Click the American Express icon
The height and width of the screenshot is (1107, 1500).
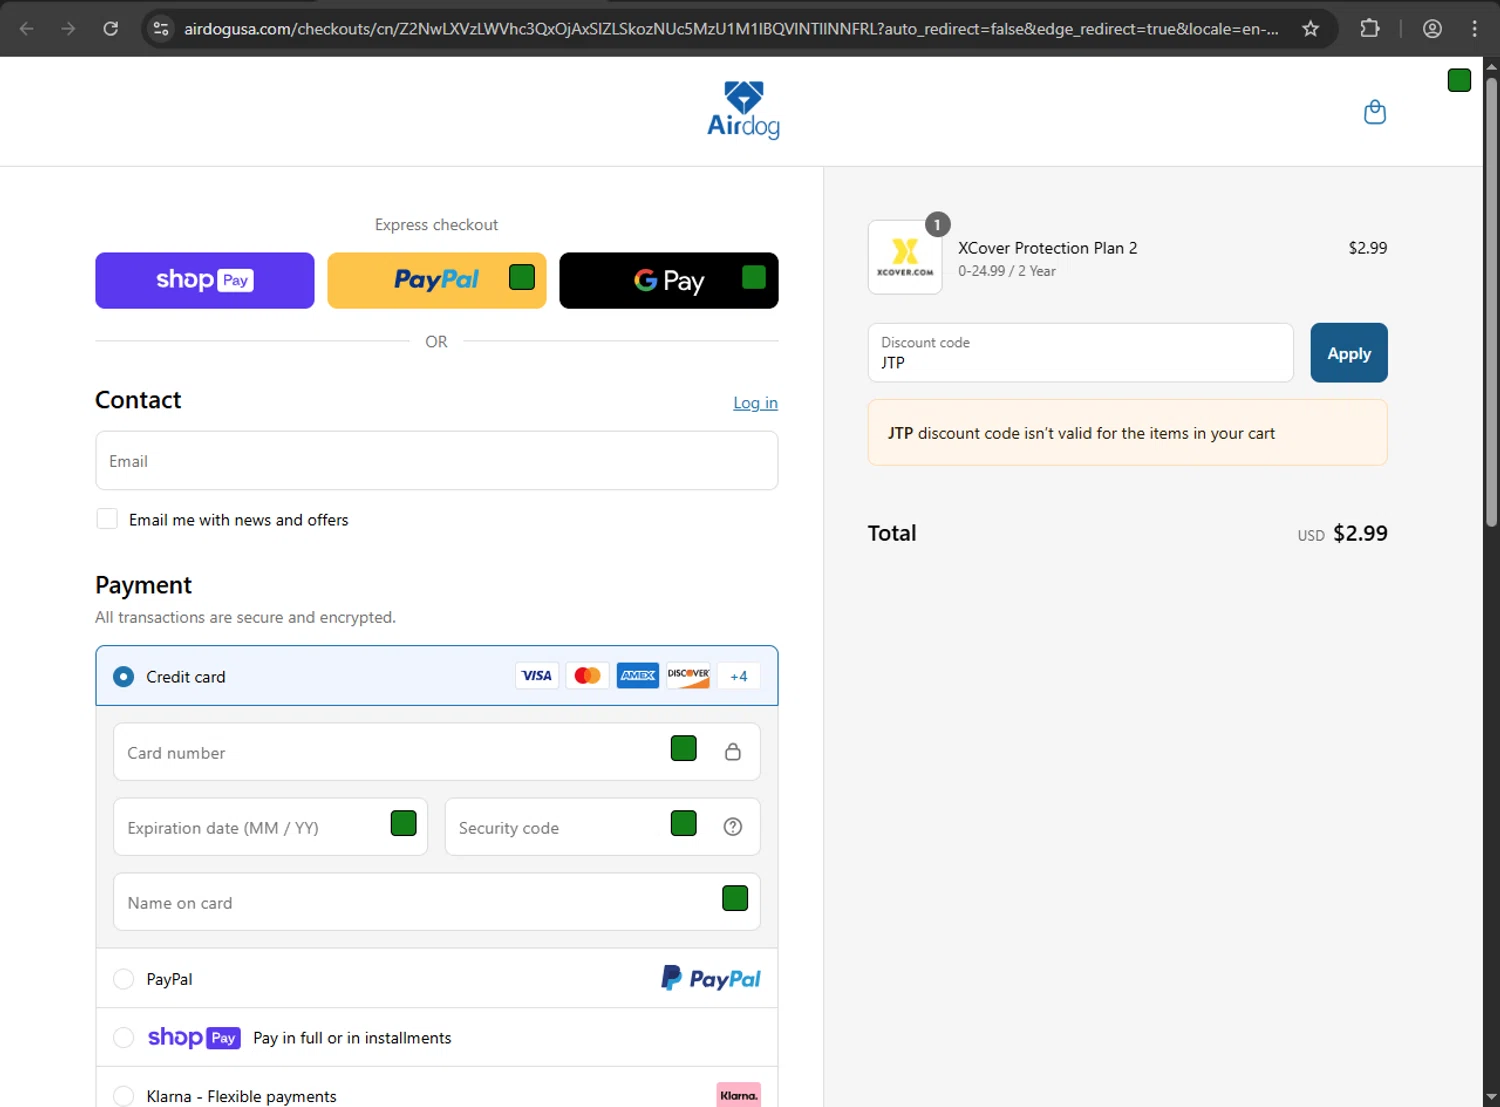point(638,676)
